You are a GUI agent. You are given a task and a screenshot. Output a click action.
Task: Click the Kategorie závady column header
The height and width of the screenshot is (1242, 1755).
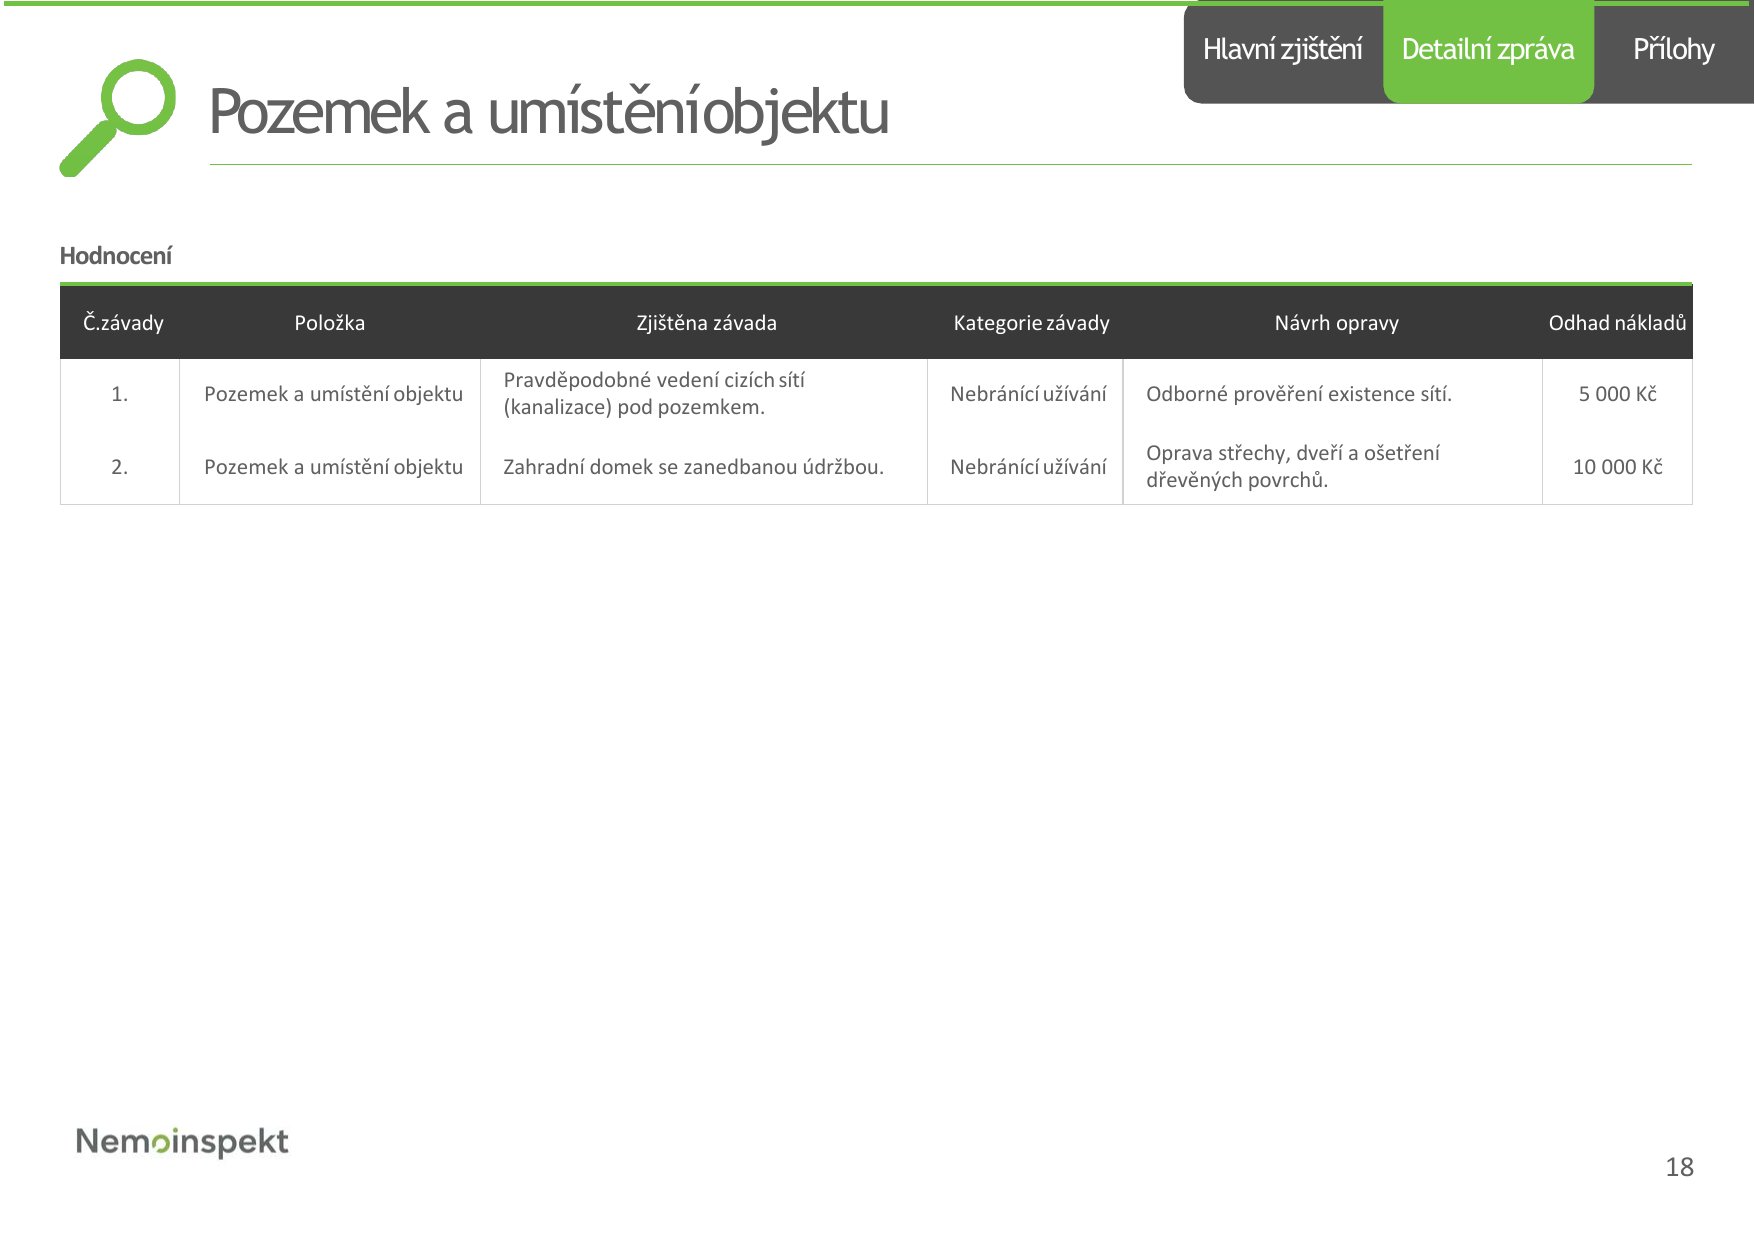(x=1031, y=323)
